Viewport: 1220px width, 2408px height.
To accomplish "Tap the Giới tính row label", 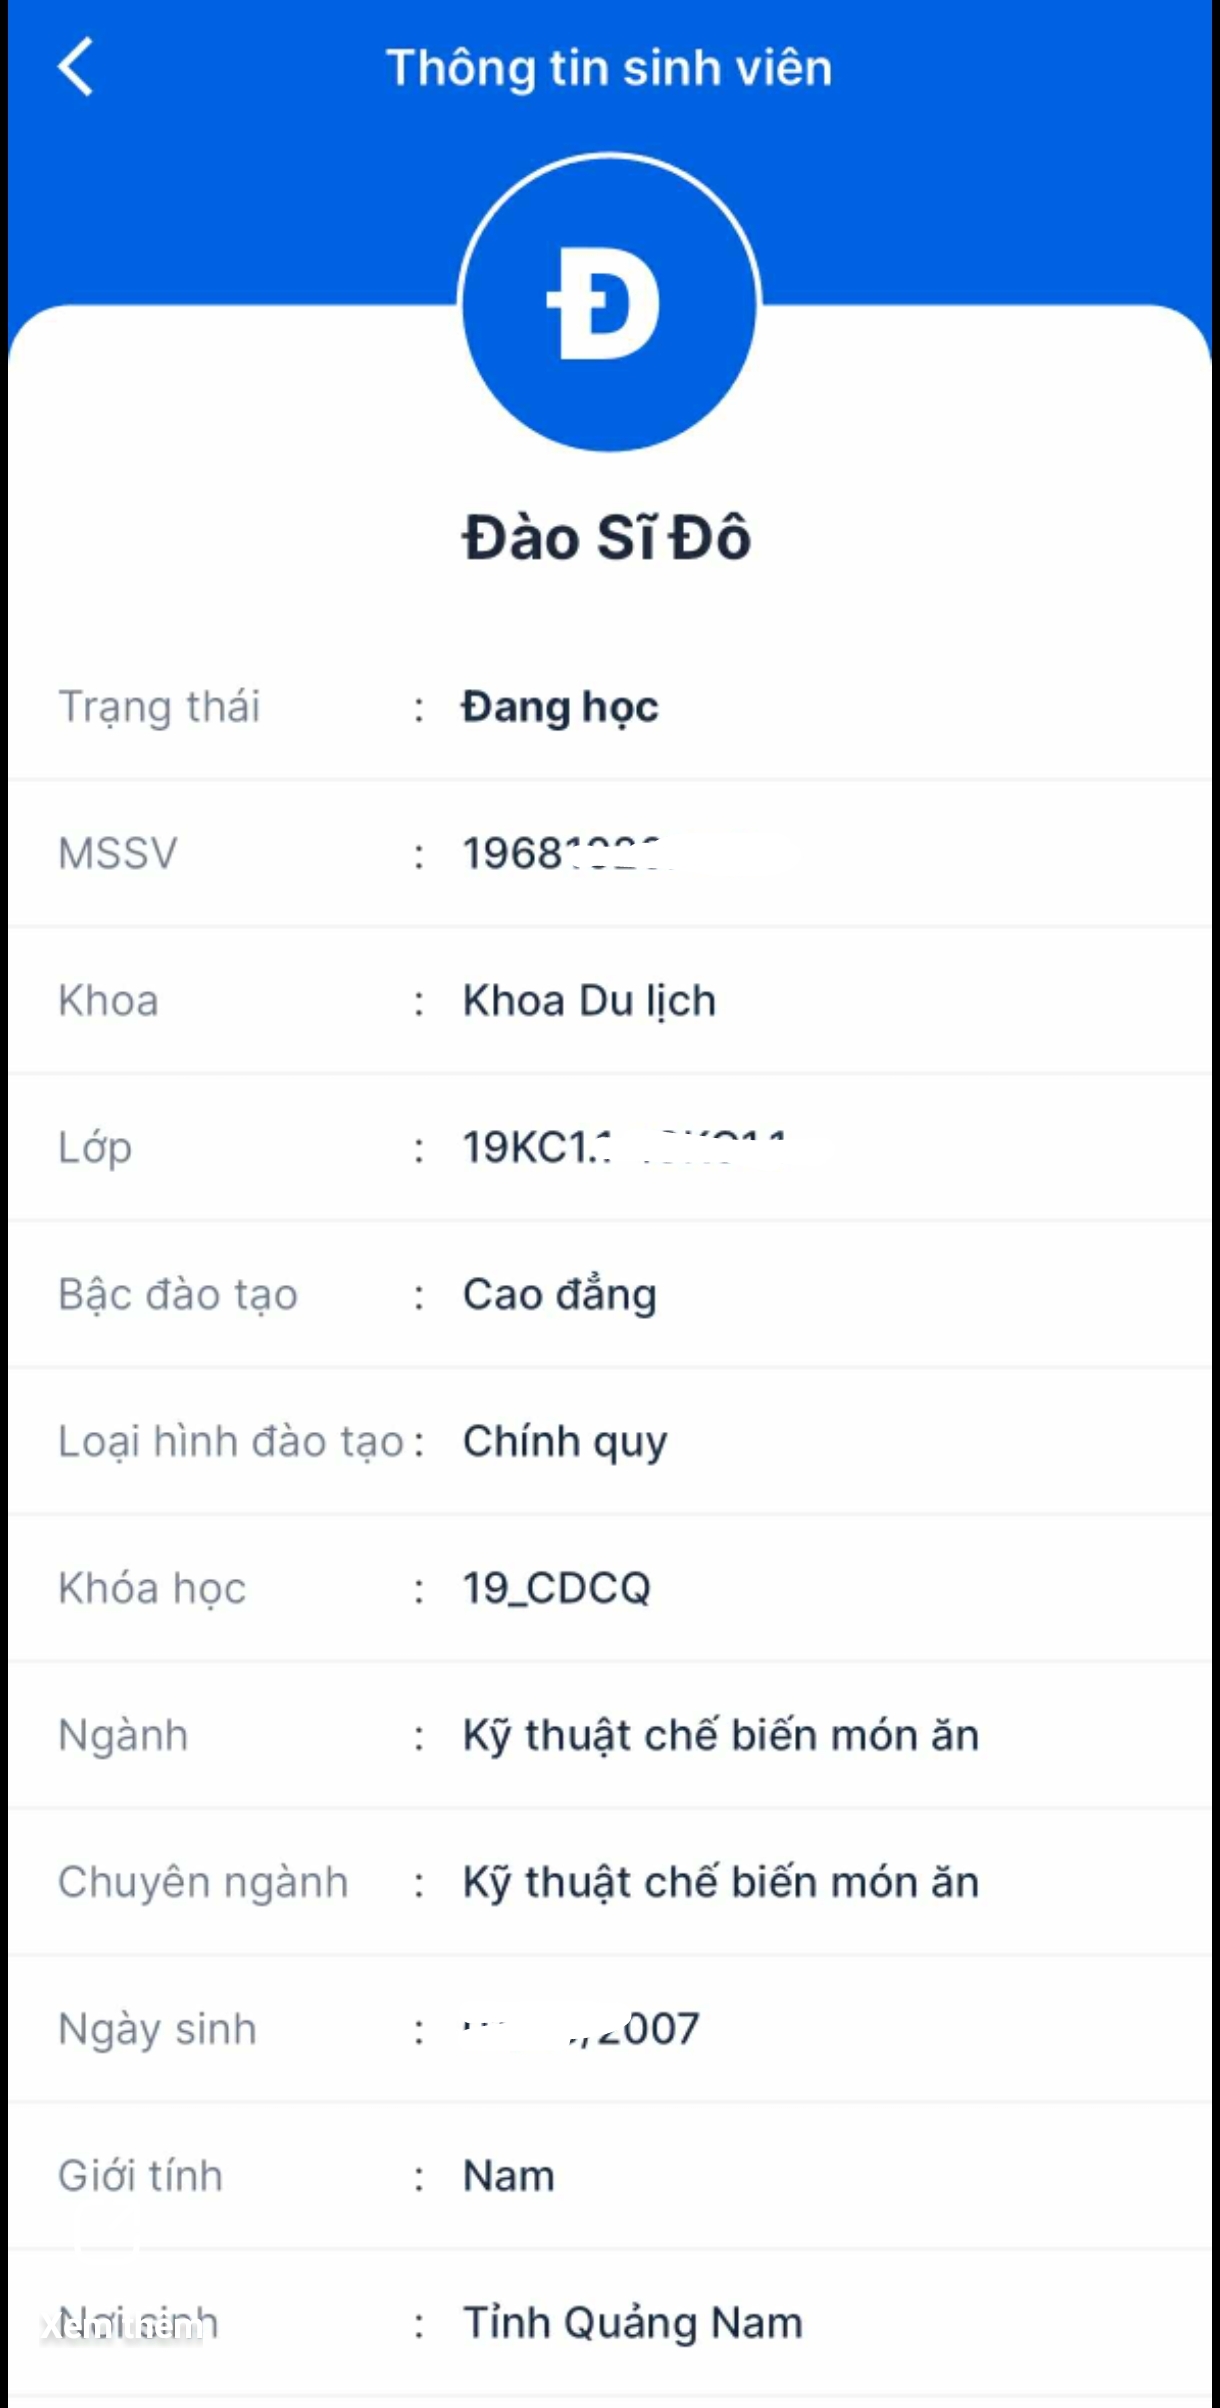I will coord(140,2176).
